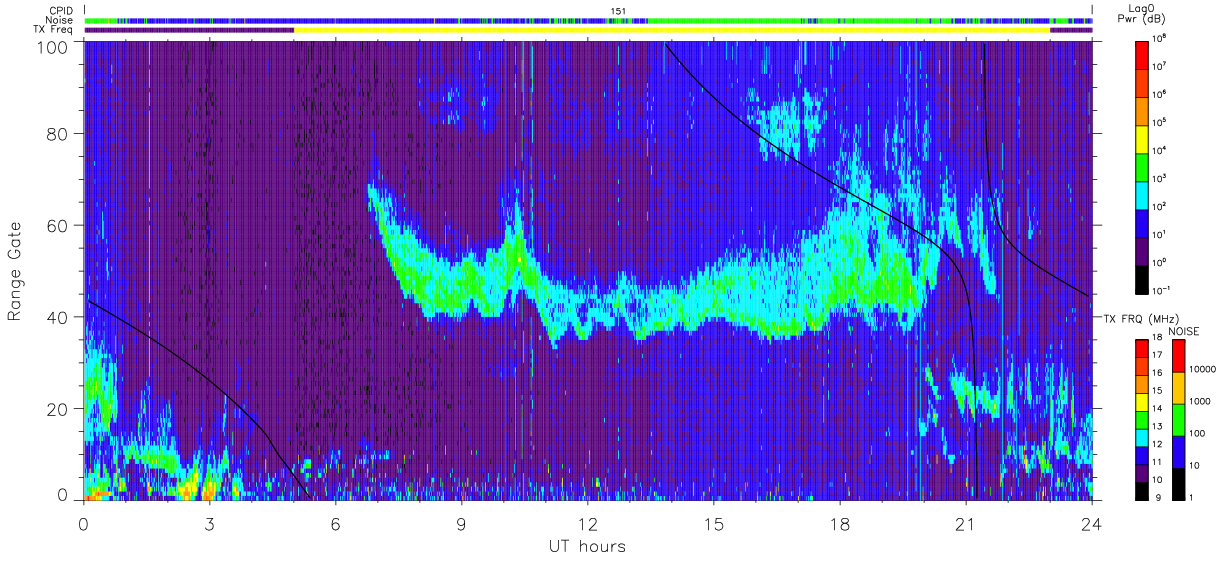Click the x-axis tick label '15'
This screenshot has height=567, width=1228.
(714, 524)
